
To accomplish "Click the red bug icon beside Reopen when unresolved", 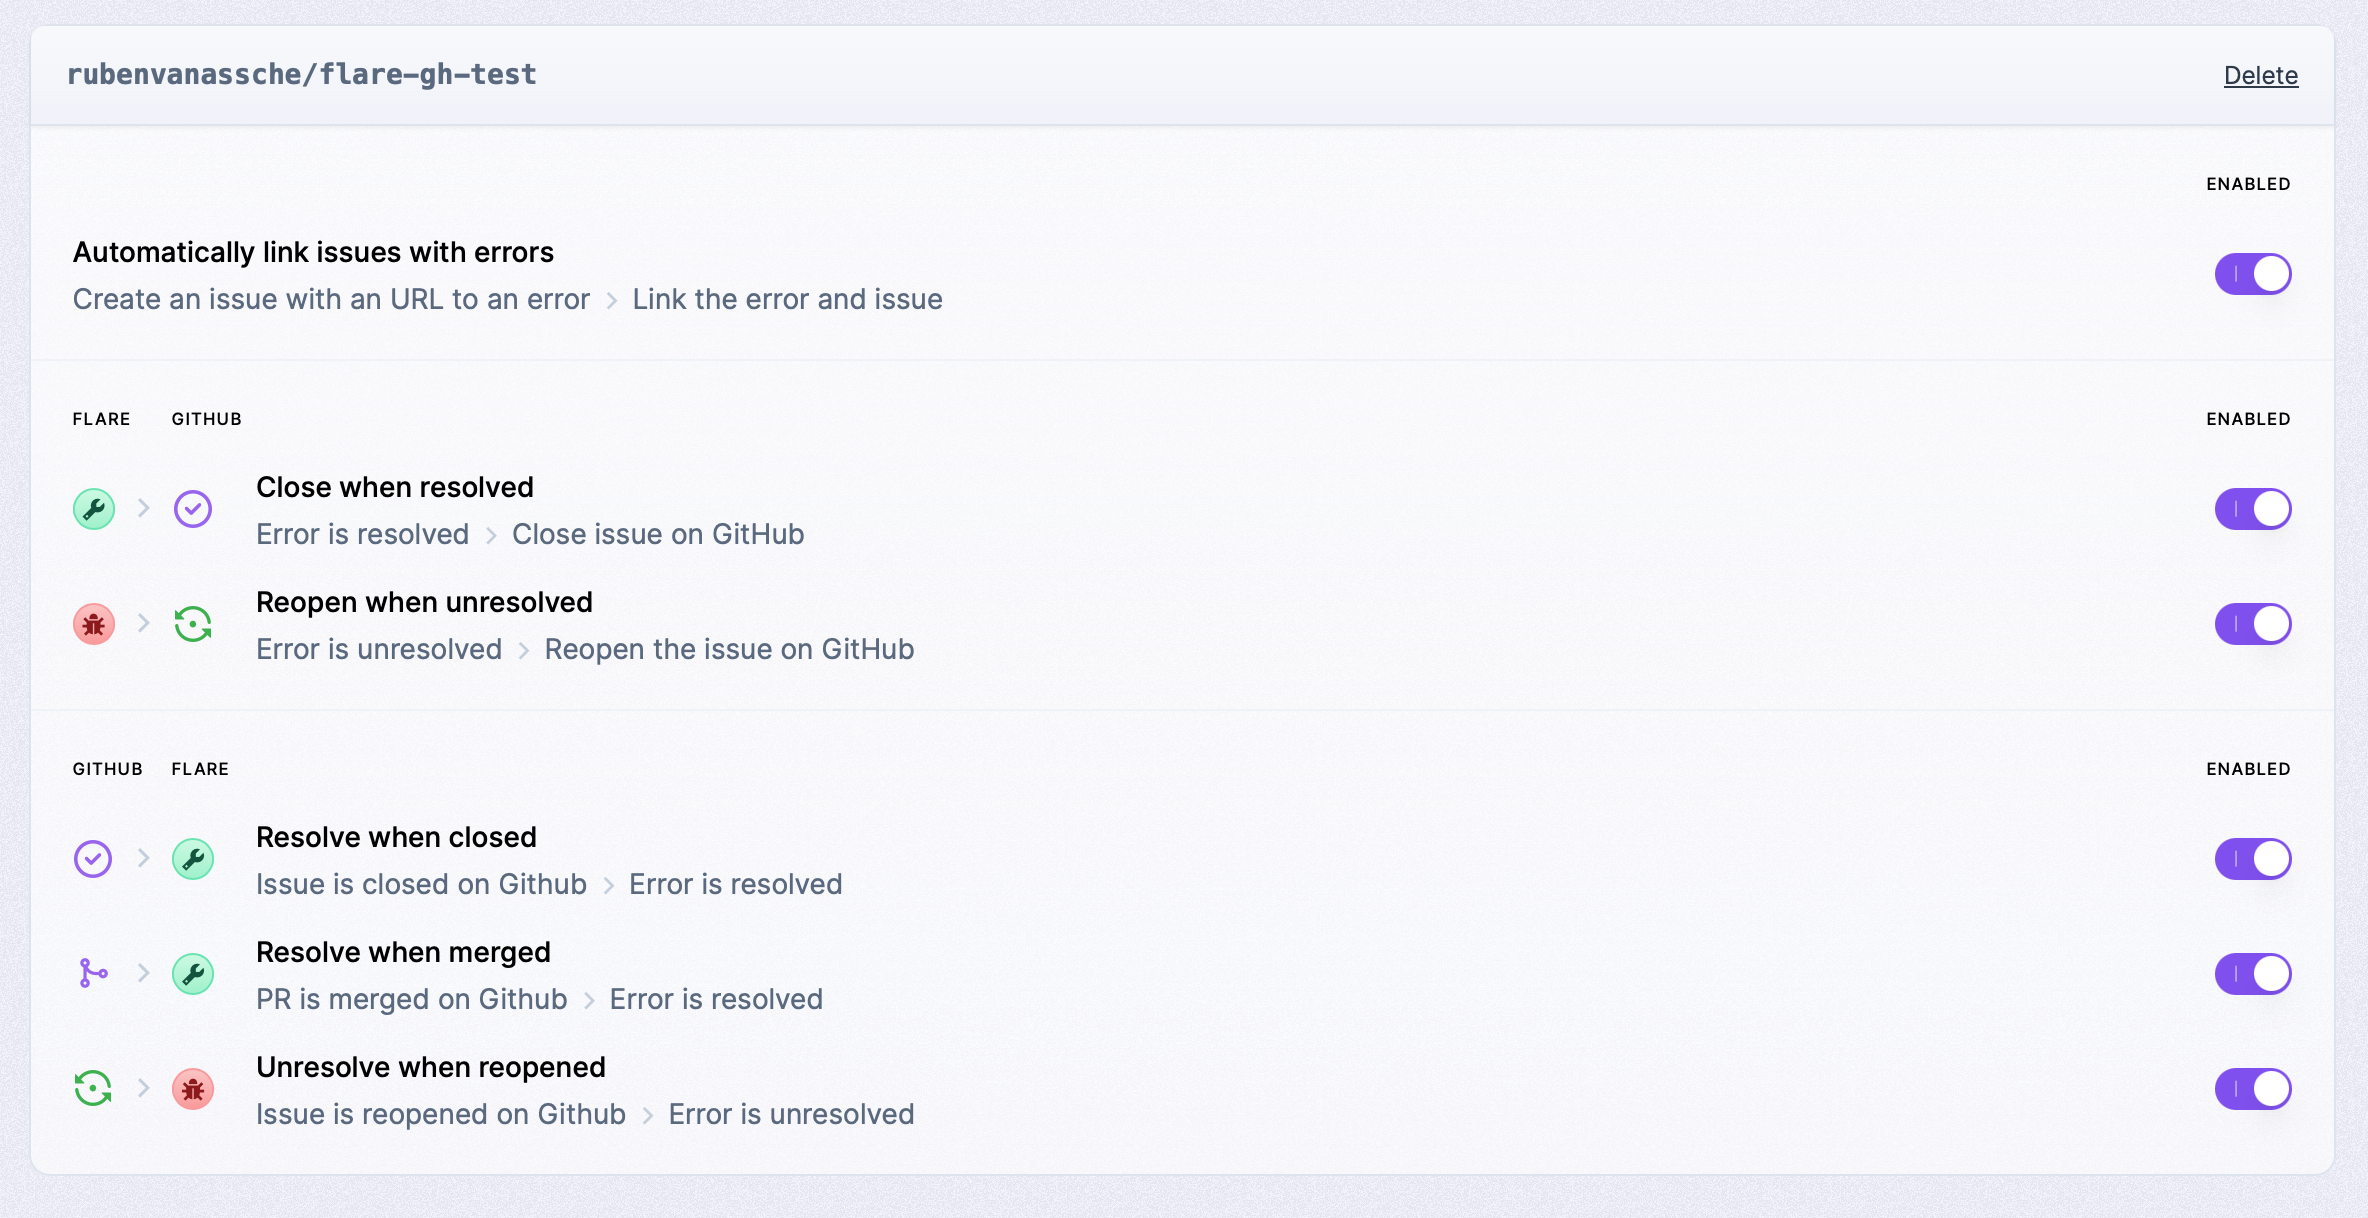I will tap(93, 623).
